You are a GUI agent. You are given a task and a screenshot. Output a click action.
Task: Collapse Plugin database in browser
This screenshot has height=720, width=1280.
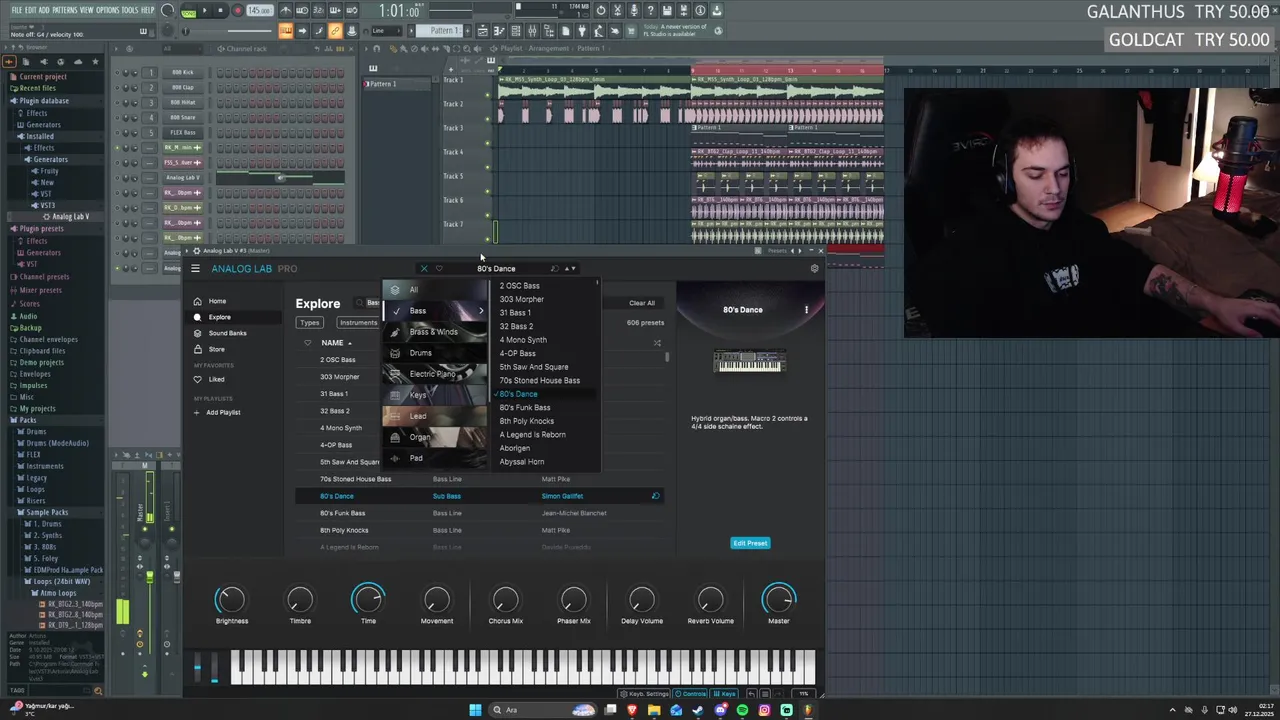(42, 100)
